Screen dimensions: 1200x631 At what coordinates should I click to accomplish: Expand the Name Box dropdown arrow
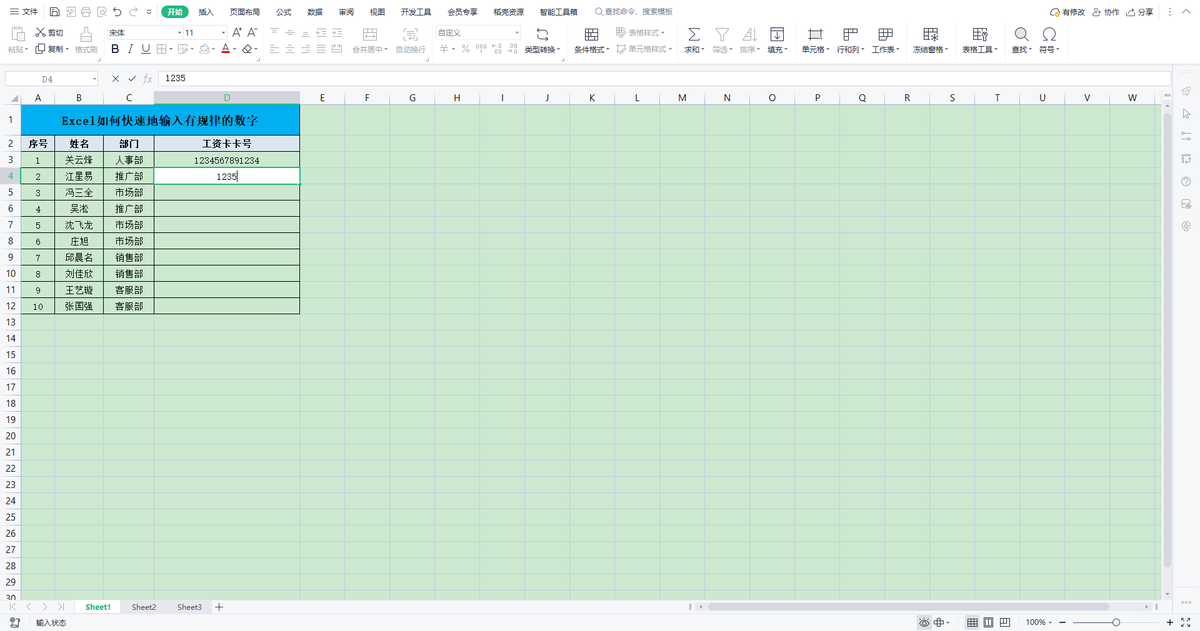[x=95, y=78]
